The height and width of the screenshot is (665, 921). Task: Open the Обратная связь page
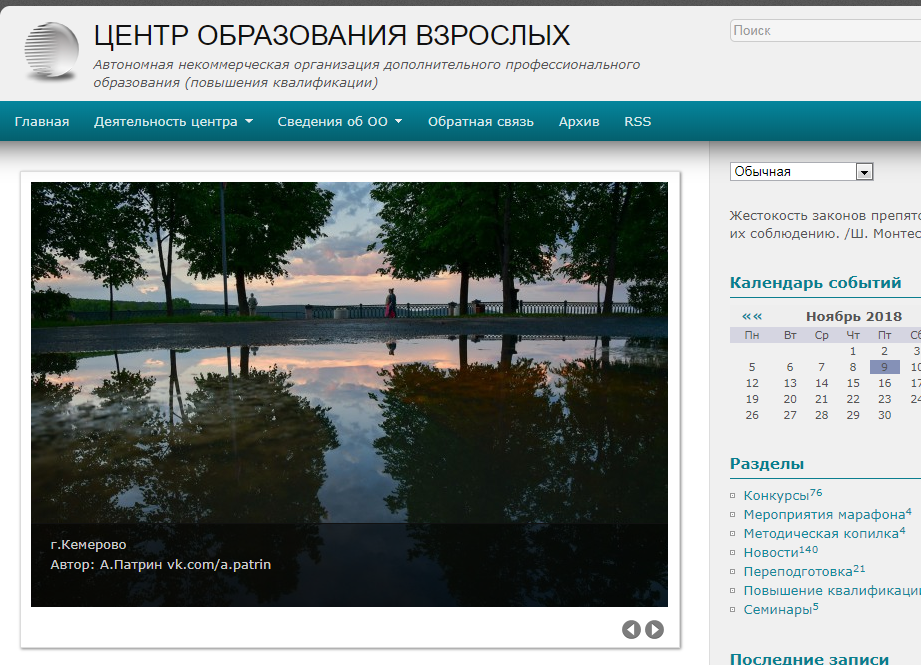tap(480, 122)
